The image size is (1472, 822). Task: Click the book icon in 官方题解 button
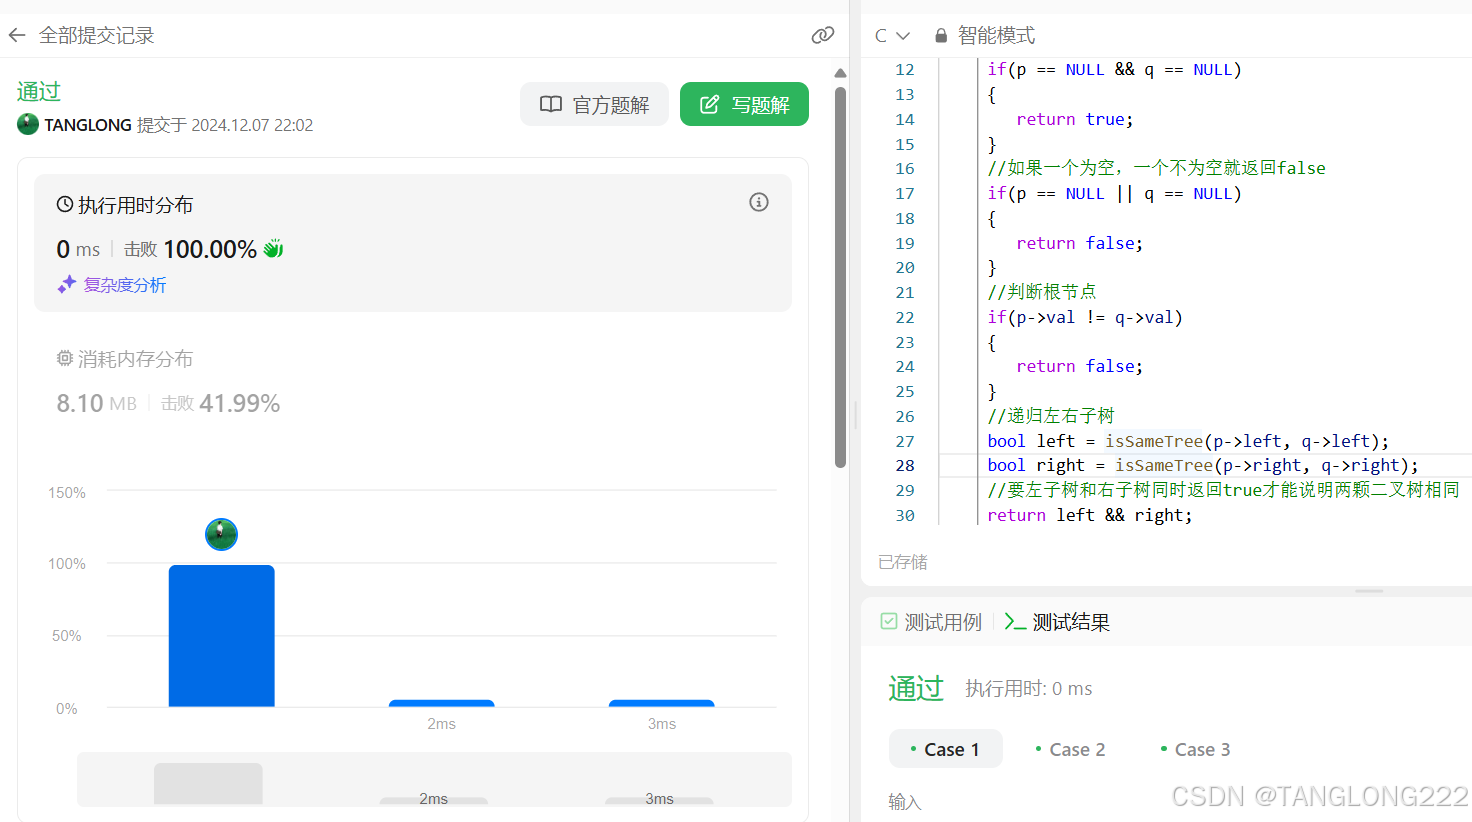tap(551, 104)
